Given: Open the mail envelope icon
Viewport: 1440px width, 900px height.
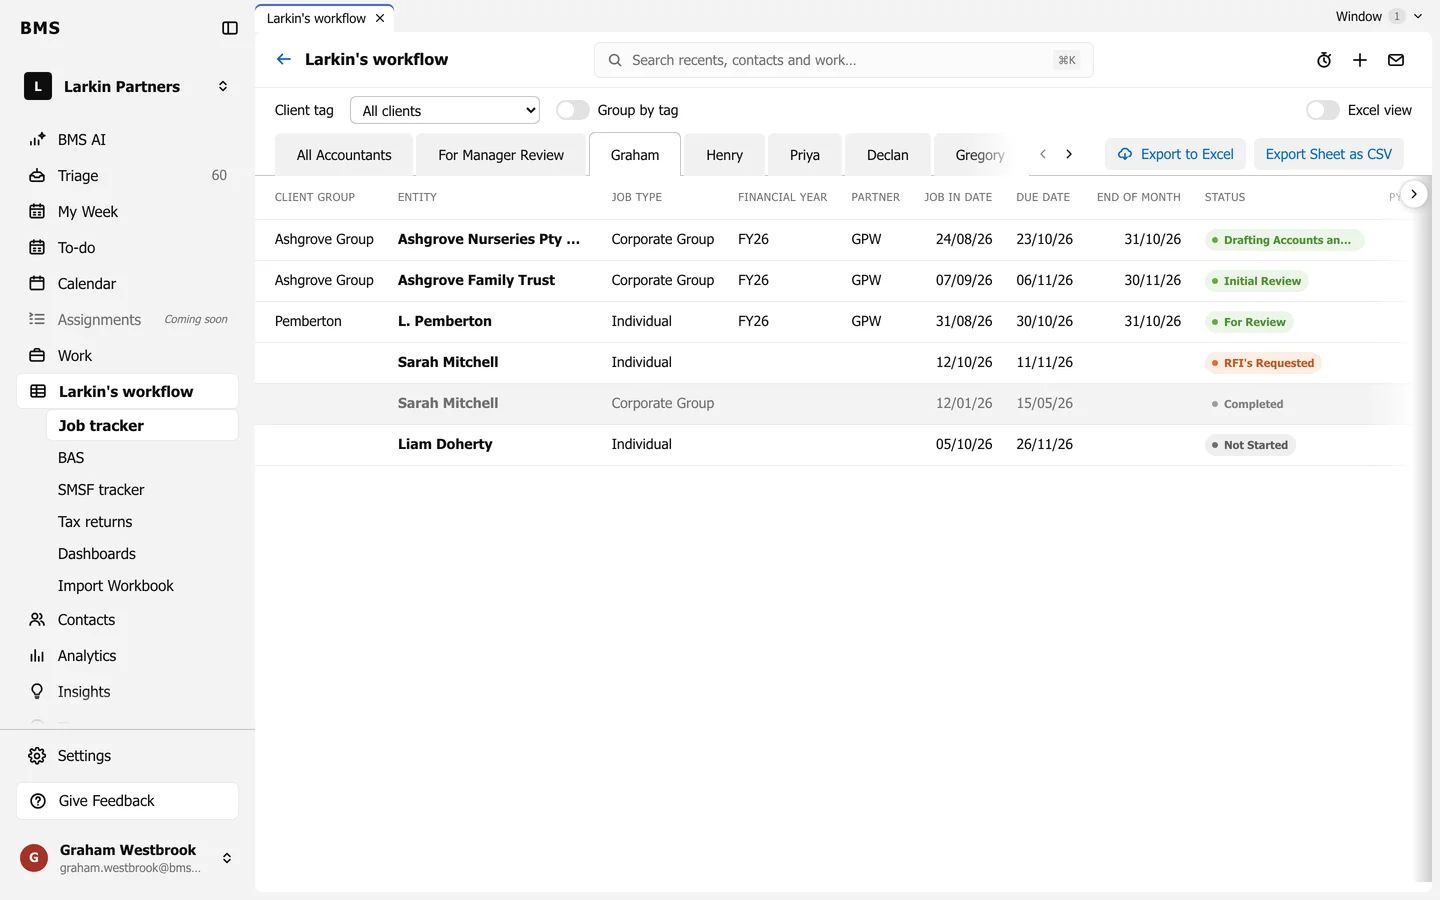Looking at the screenshot, I should click(1396, 60).
